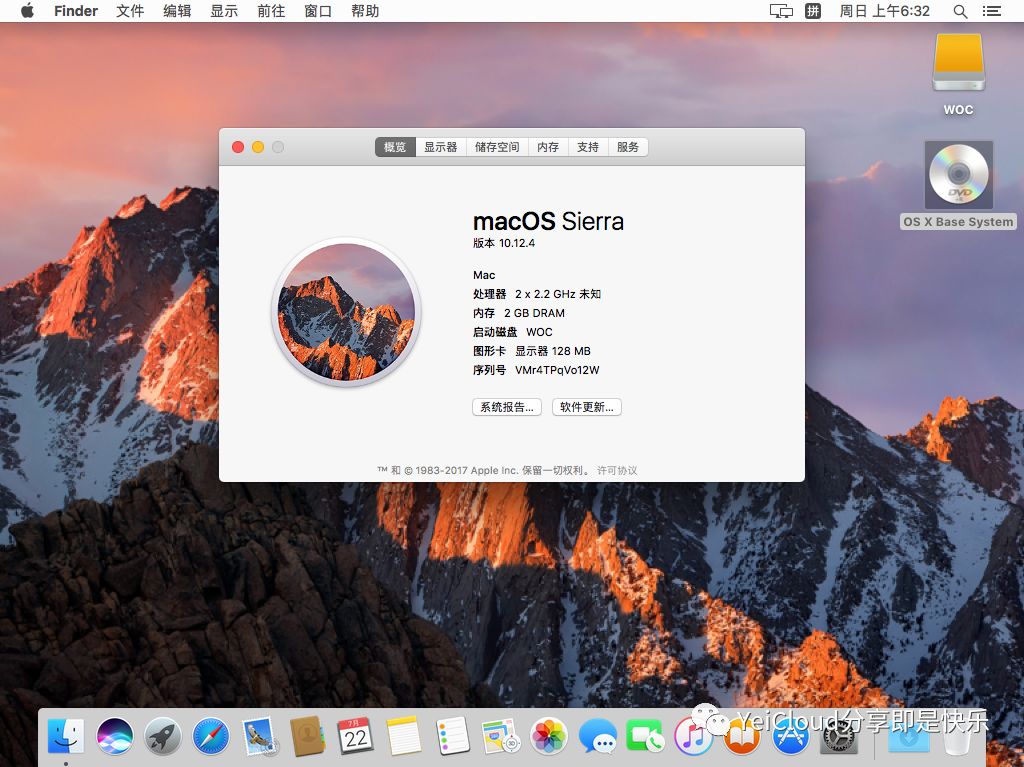Open App Store icon in dock
The image size is (1024, 767).
coord(790,736)
